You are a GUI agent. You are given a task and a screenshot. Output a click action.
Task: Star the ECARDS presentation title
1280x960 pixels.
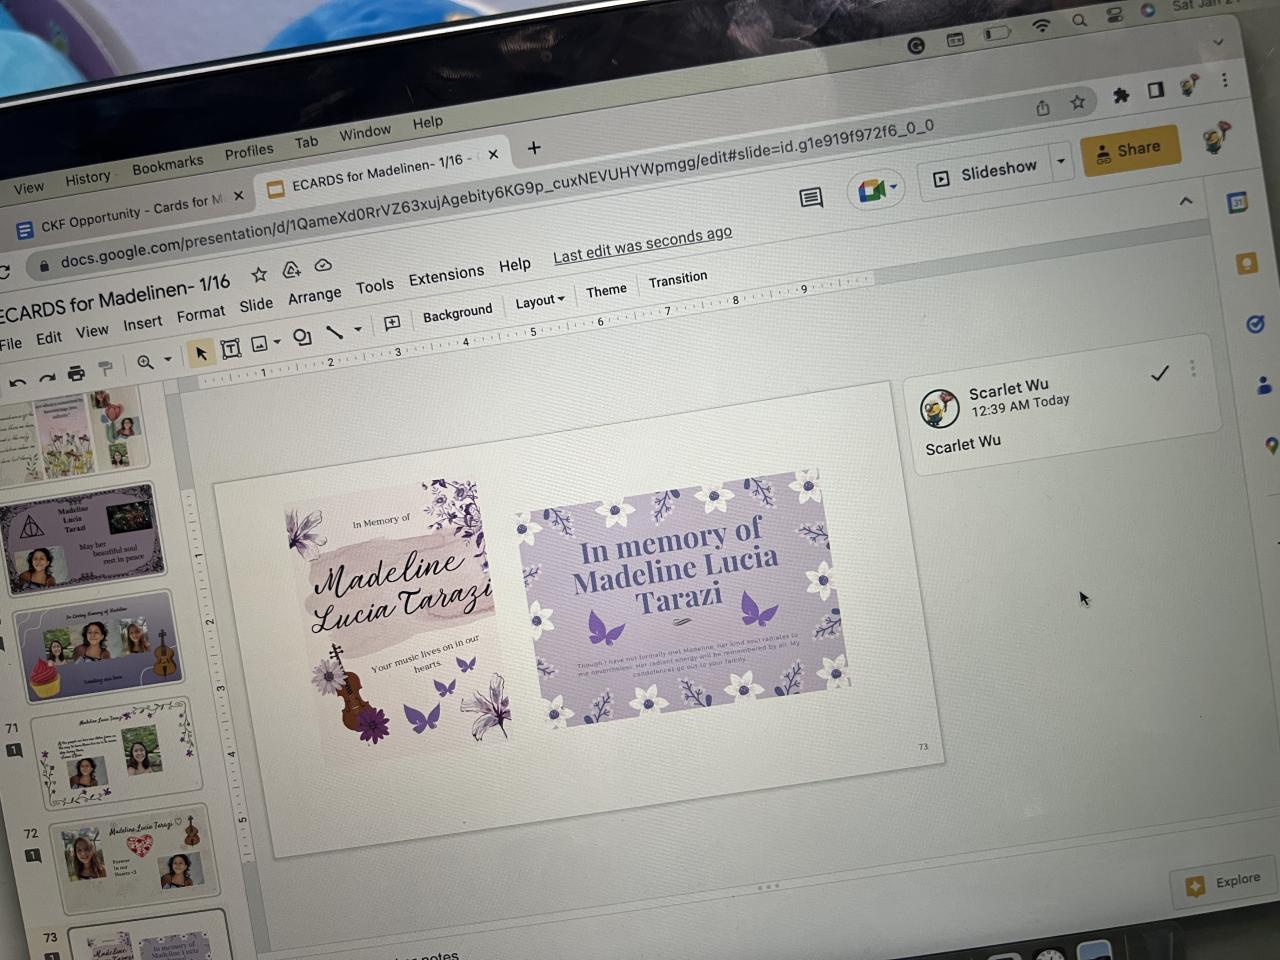(259, 274)
